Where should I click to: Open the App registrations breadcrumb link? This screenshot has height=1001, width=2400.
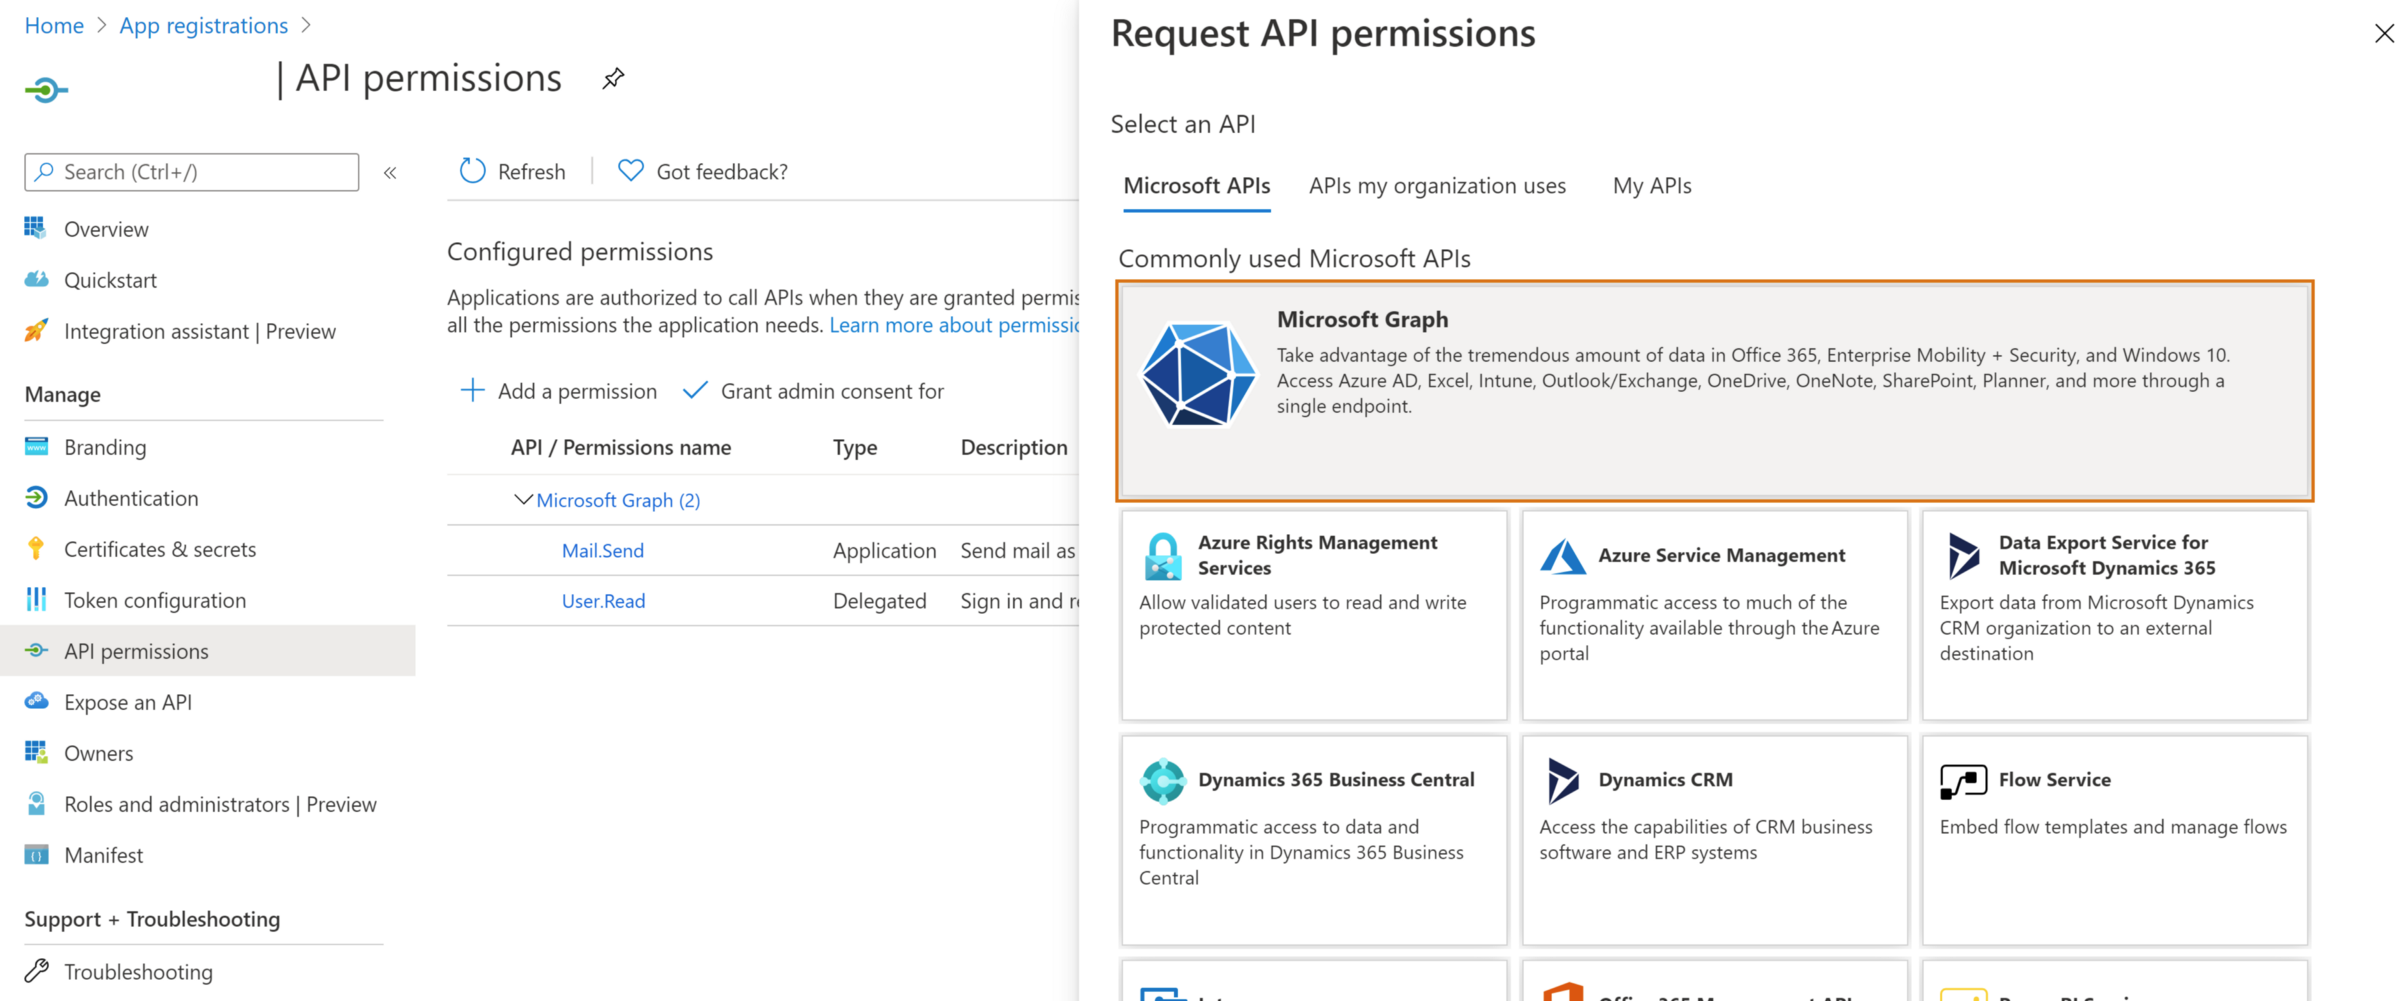tap(203, 25)
